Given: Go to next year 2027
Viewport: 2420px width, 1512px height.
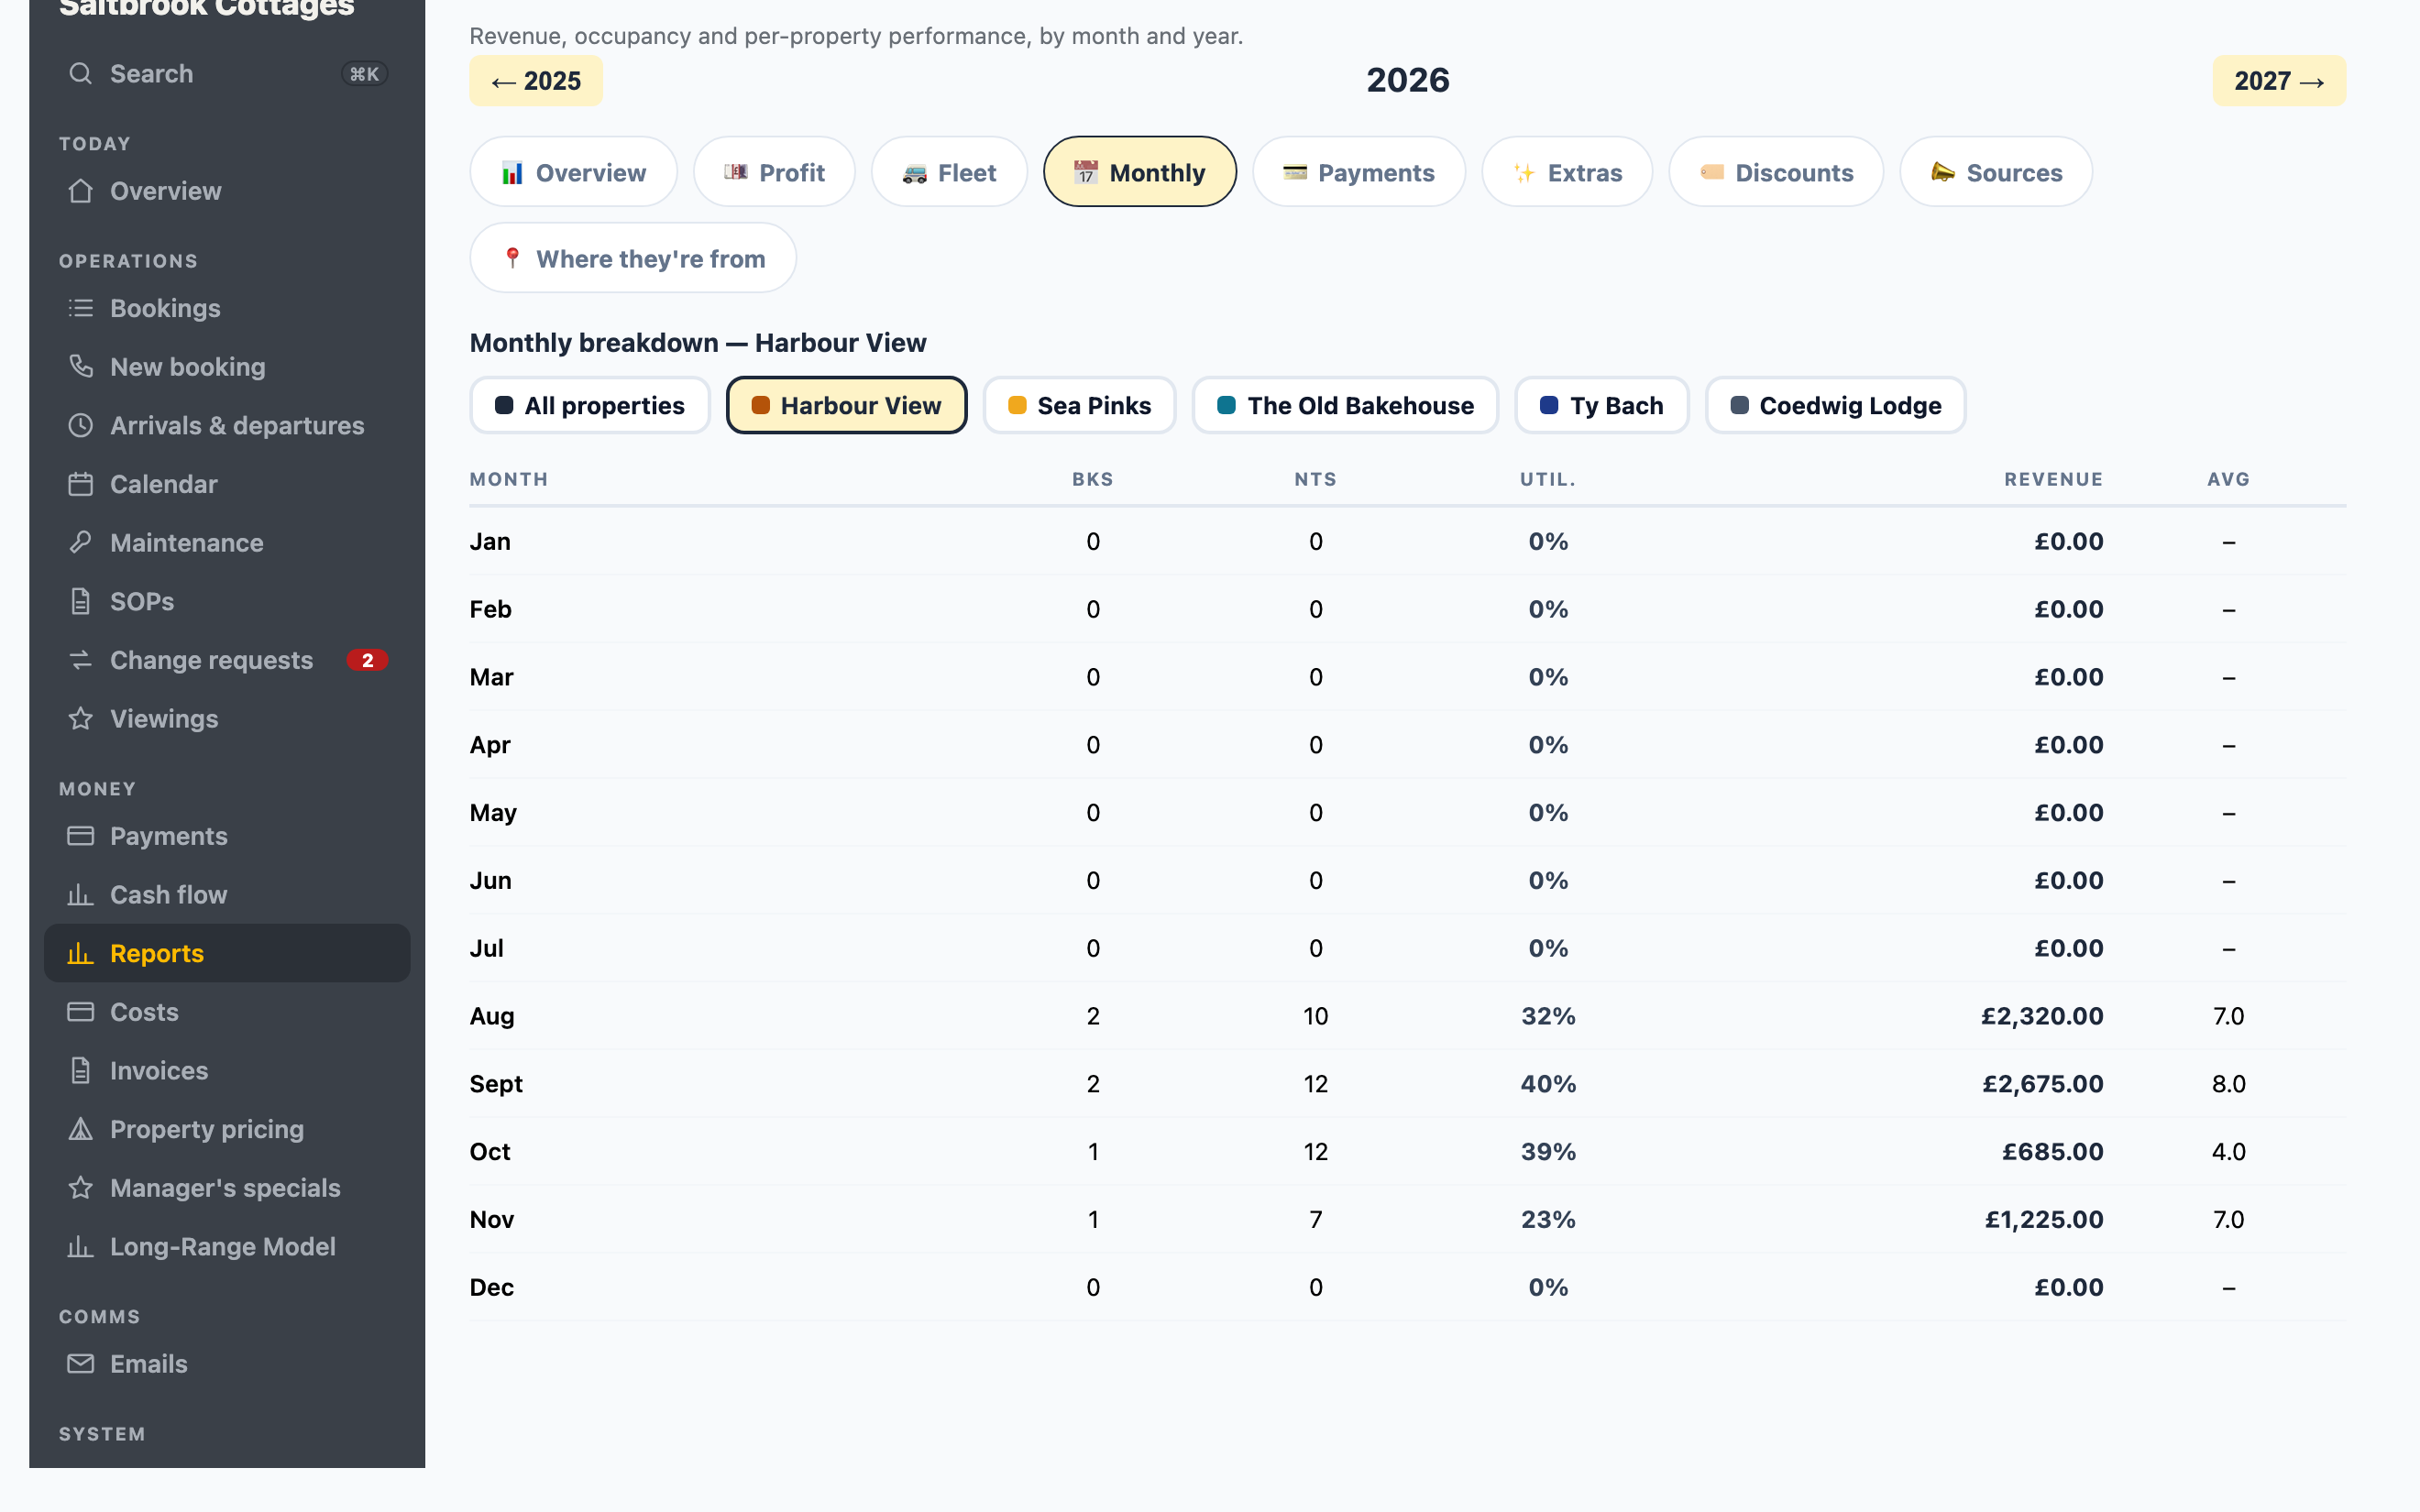Looking at the screenshot, I should 2279,81.
